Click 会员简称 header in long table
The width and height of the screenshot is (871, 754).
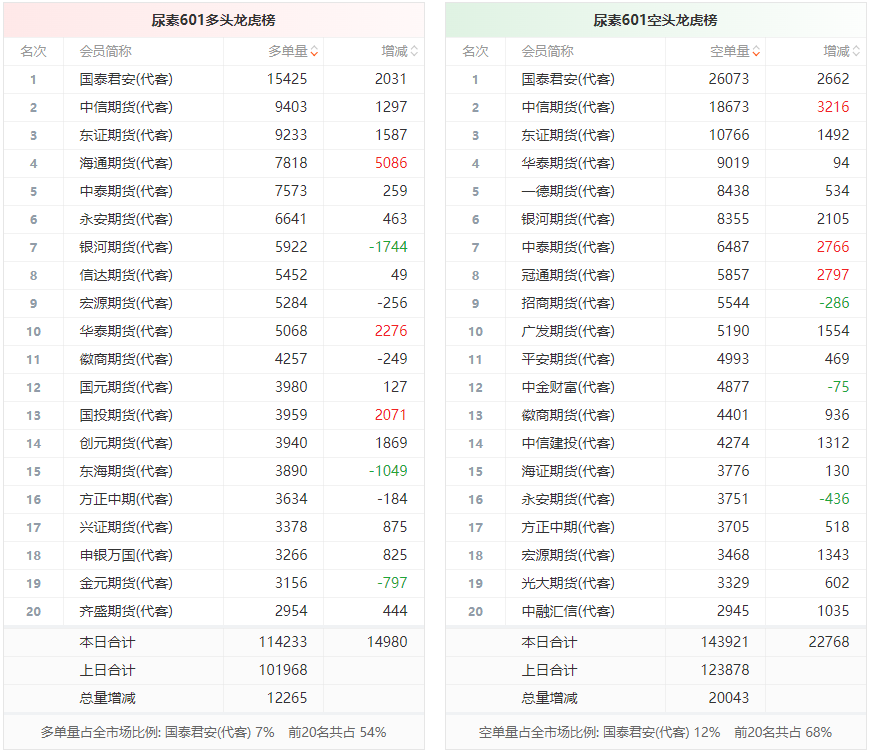pos(106,52)
